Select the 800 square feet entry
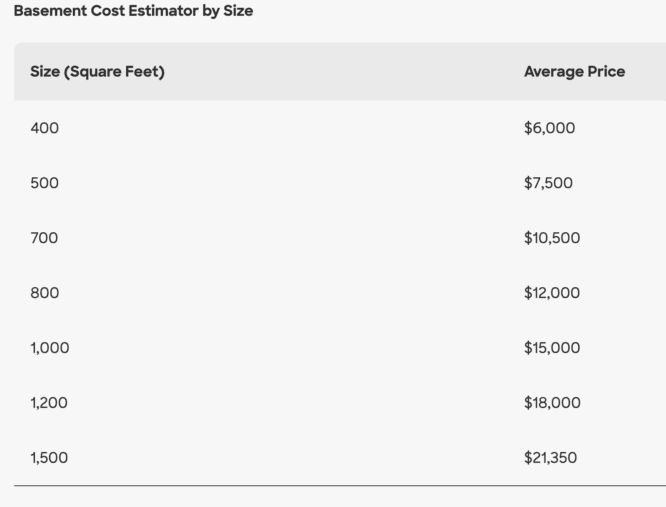 (x=45, y=293)
